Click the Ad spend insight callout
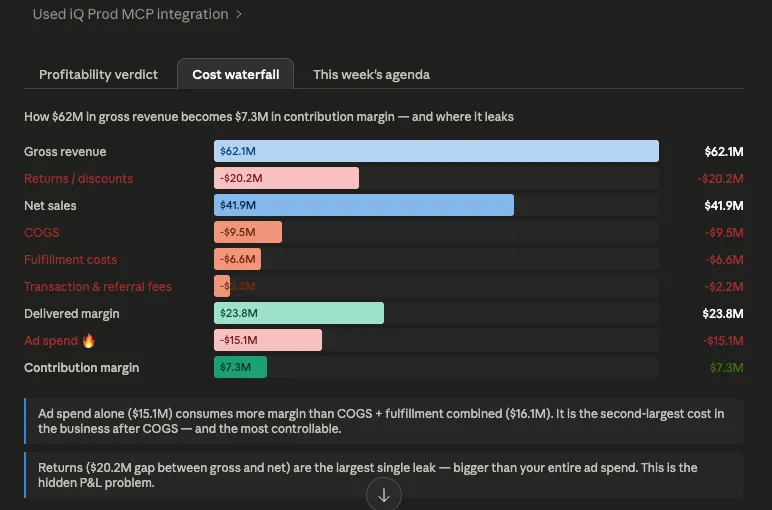Screen dimensions: 772x510 (384, 421)
